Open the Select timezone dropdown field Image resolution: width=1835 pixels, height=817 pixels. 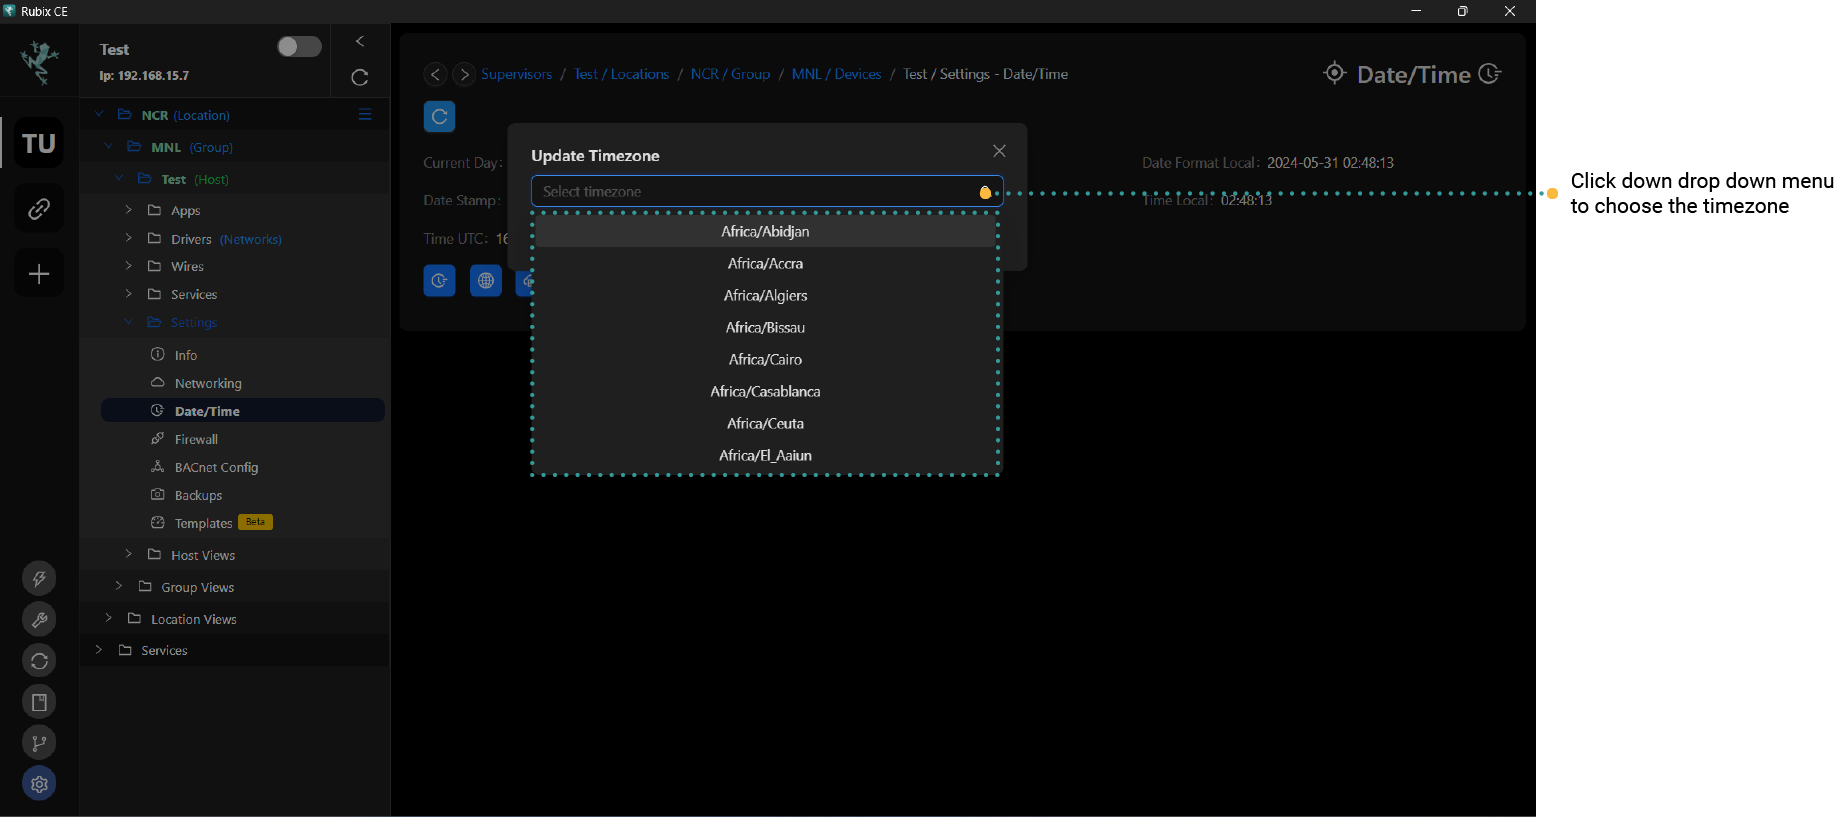click(x=767, y=191)
